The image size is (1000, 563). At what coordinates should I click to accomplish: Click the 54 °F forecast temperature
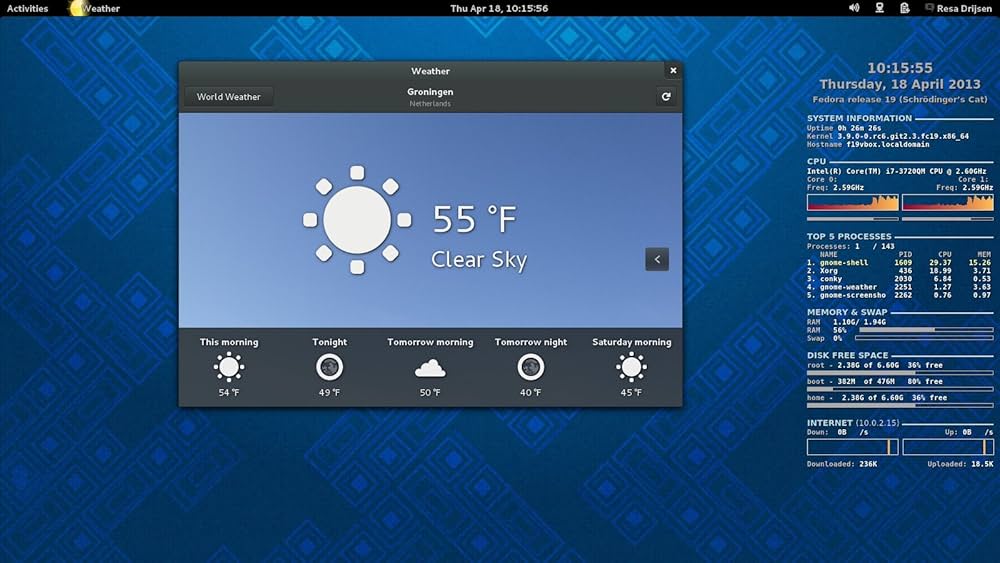(x=229, y=393)
